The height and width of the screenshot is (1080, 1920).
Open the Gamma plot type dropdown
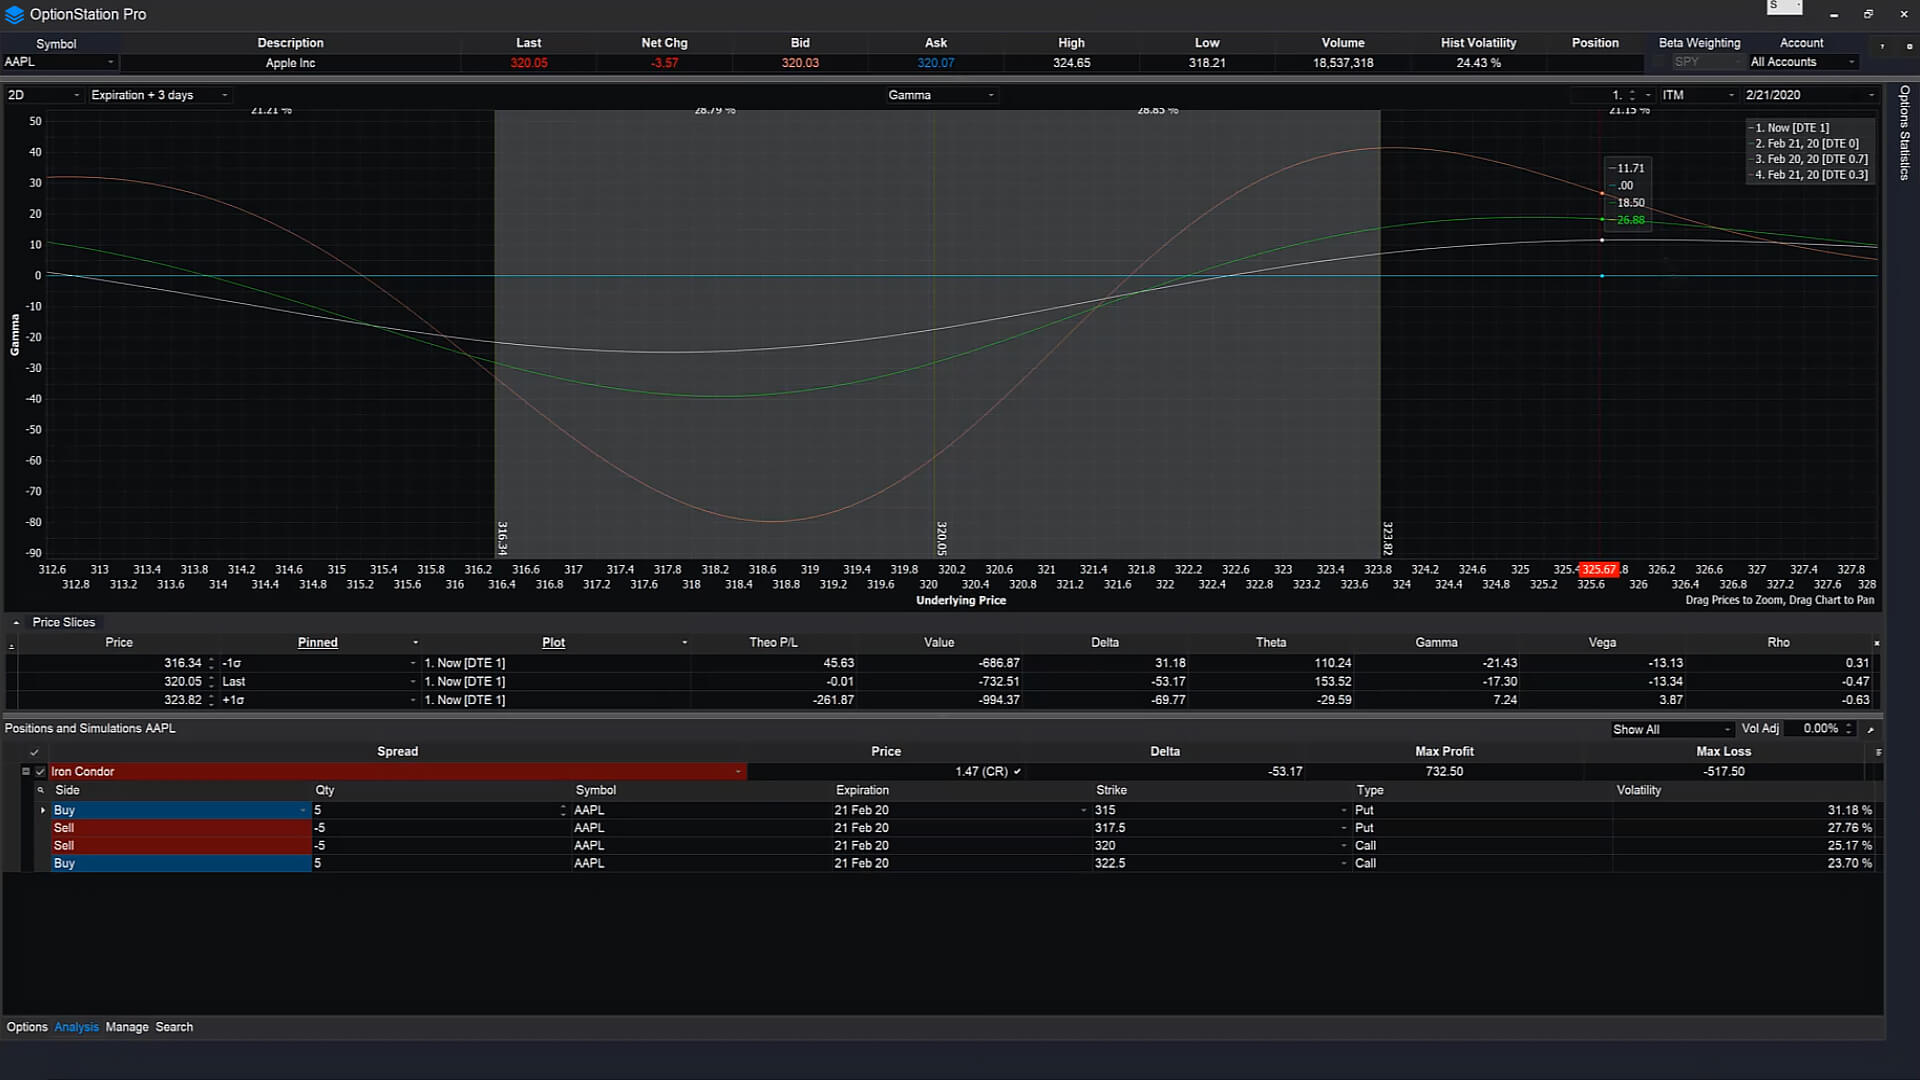tap(989, 95)
